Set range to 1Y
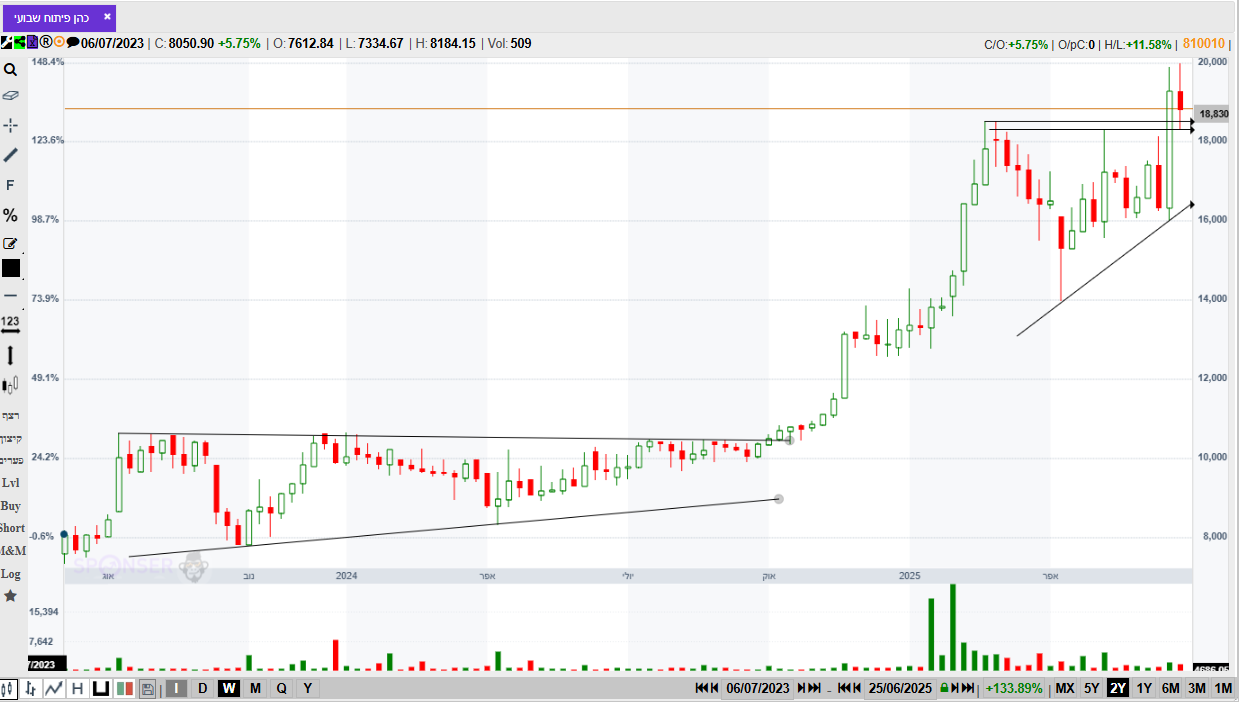The width and height of the screenshot is (1240, 702). 1144,688
